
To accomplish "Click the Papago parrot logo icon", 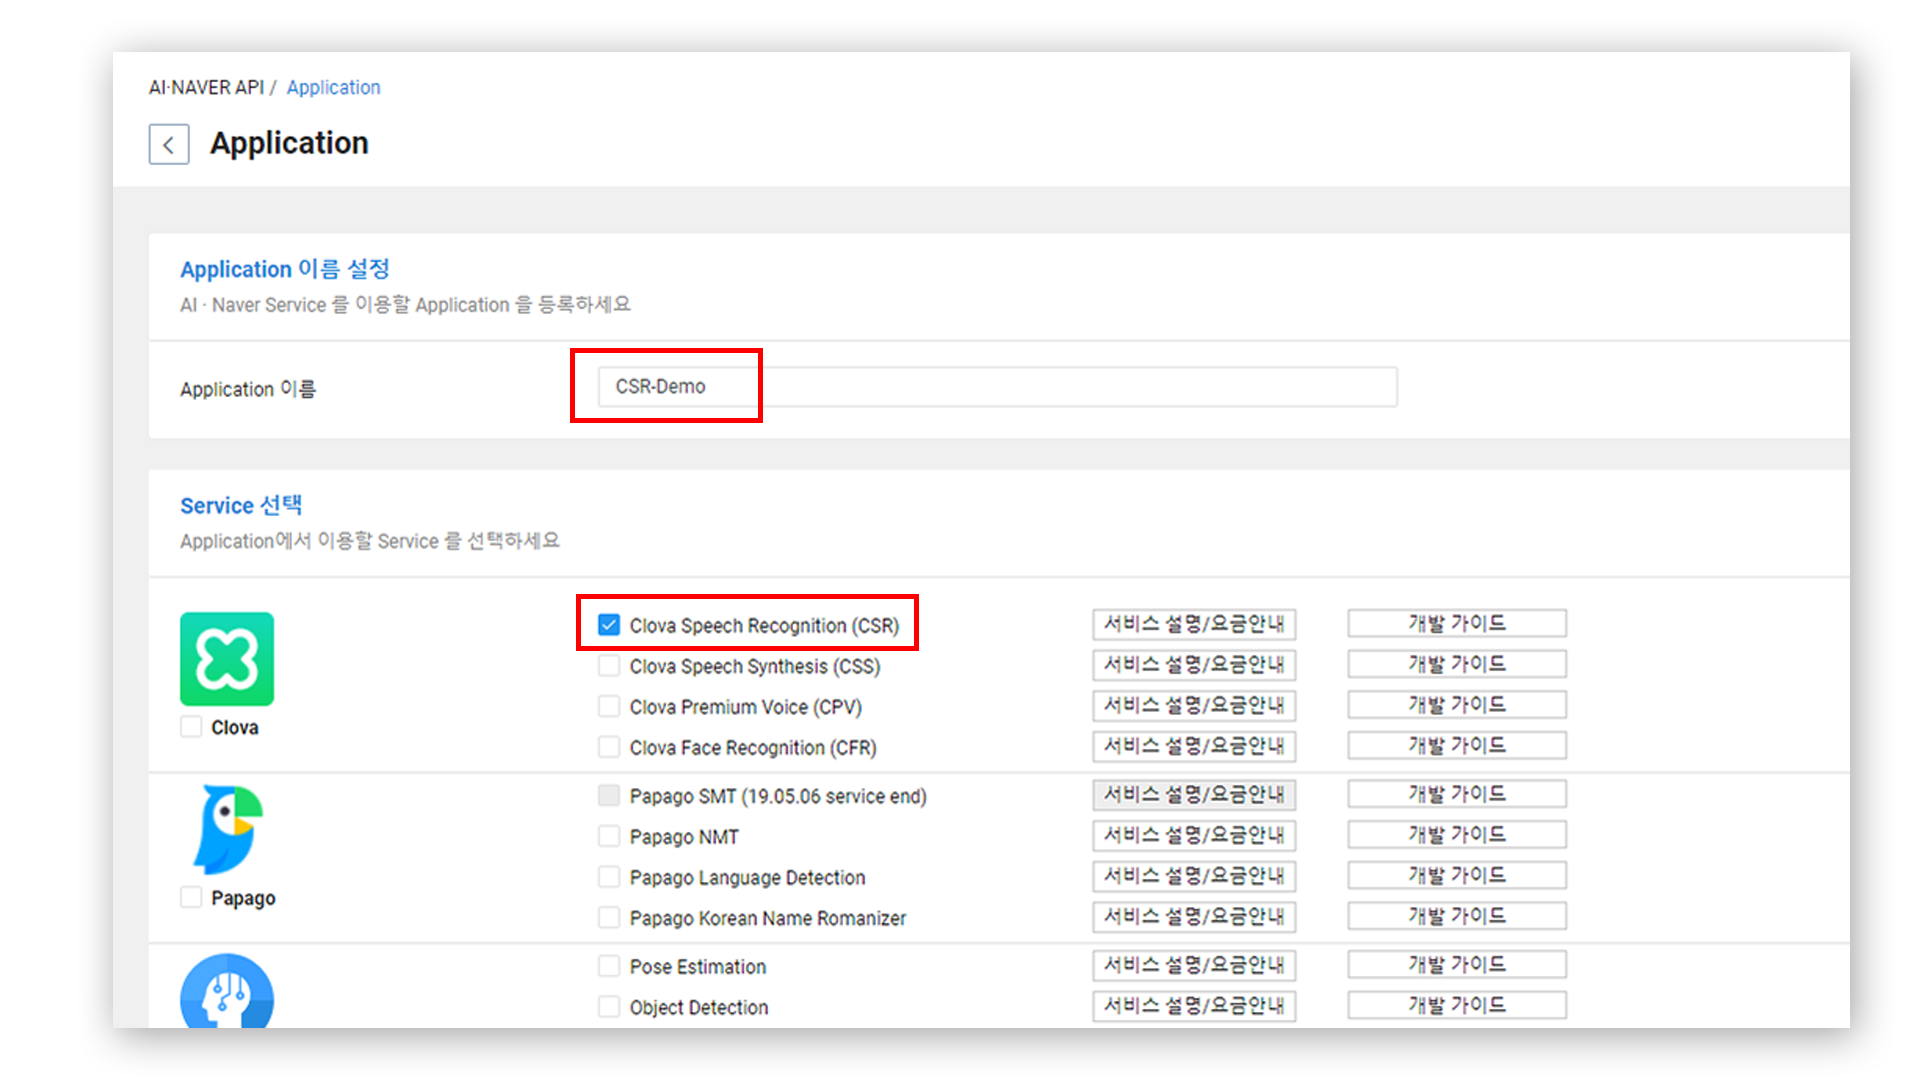I will tap(228, 829).
